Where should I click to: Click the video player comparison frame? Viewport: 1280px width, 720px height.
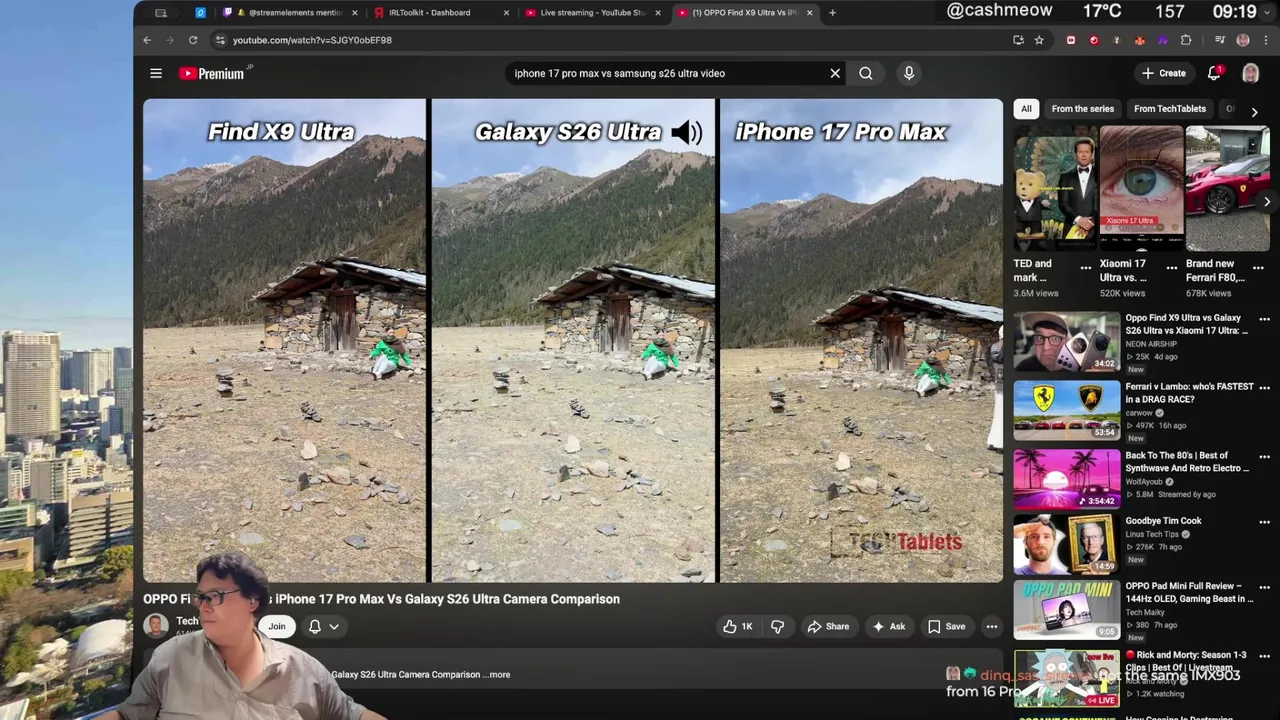573,340
